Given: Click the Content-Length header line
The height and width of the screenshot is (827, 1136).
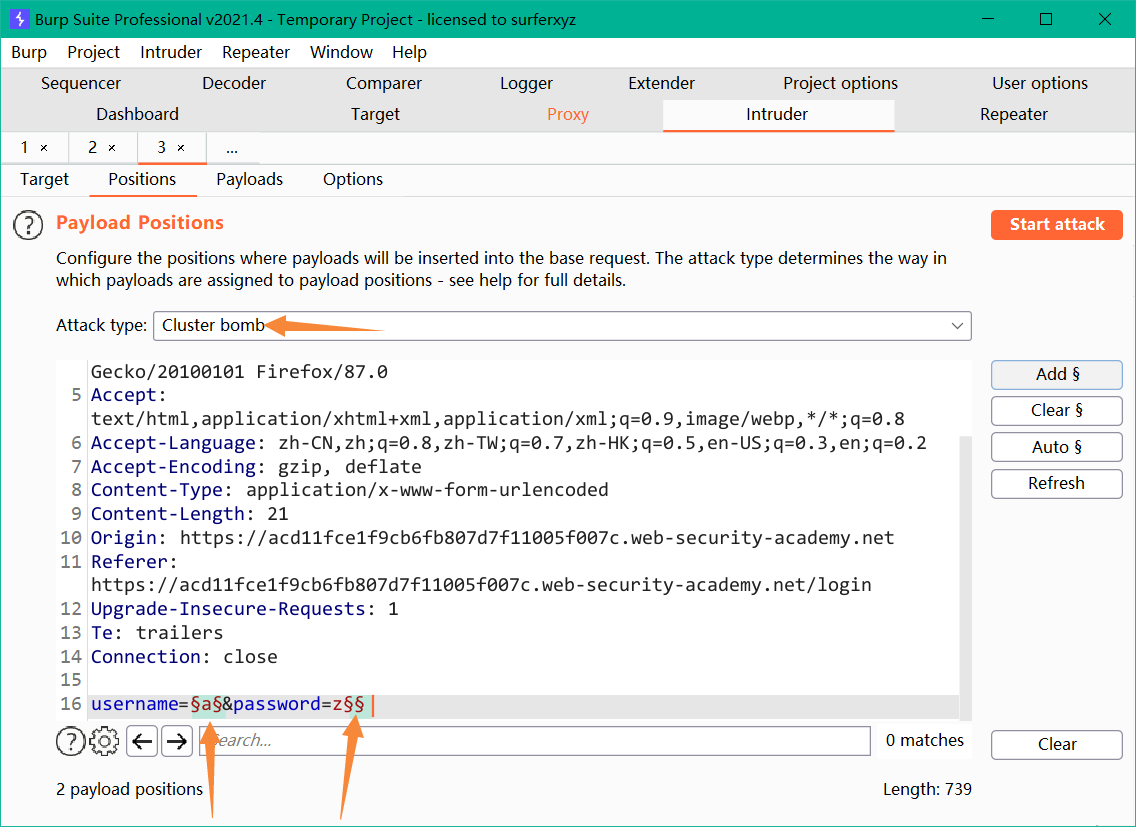Looking at the screenshot, I should click(190, 514).
